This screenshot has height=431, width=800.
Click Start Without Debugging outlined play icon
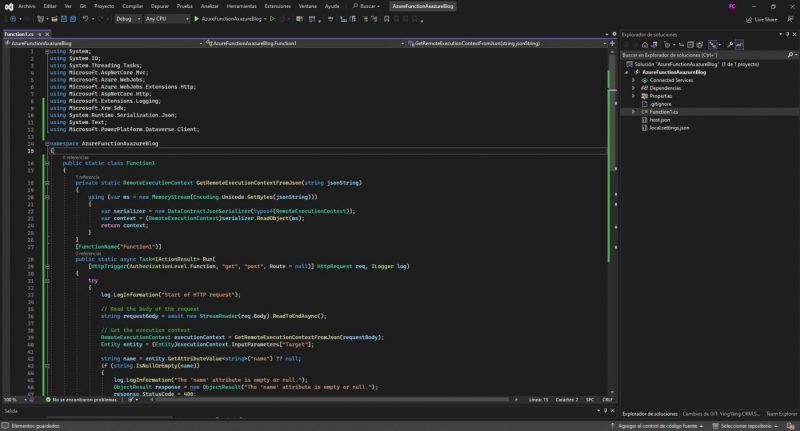pos(272,19)
